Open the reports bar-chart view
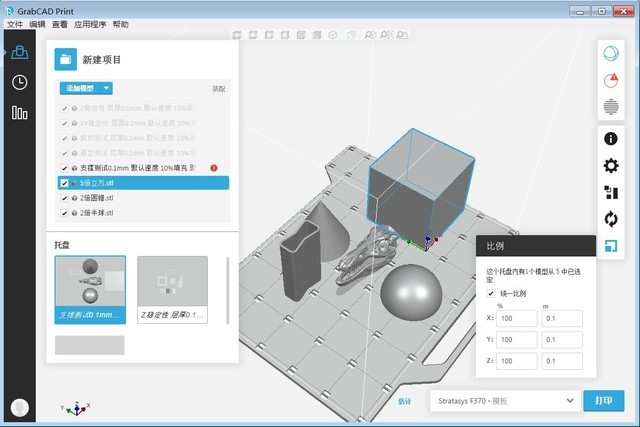This screenshot has height=427, width=640. (x=20, y=113)
